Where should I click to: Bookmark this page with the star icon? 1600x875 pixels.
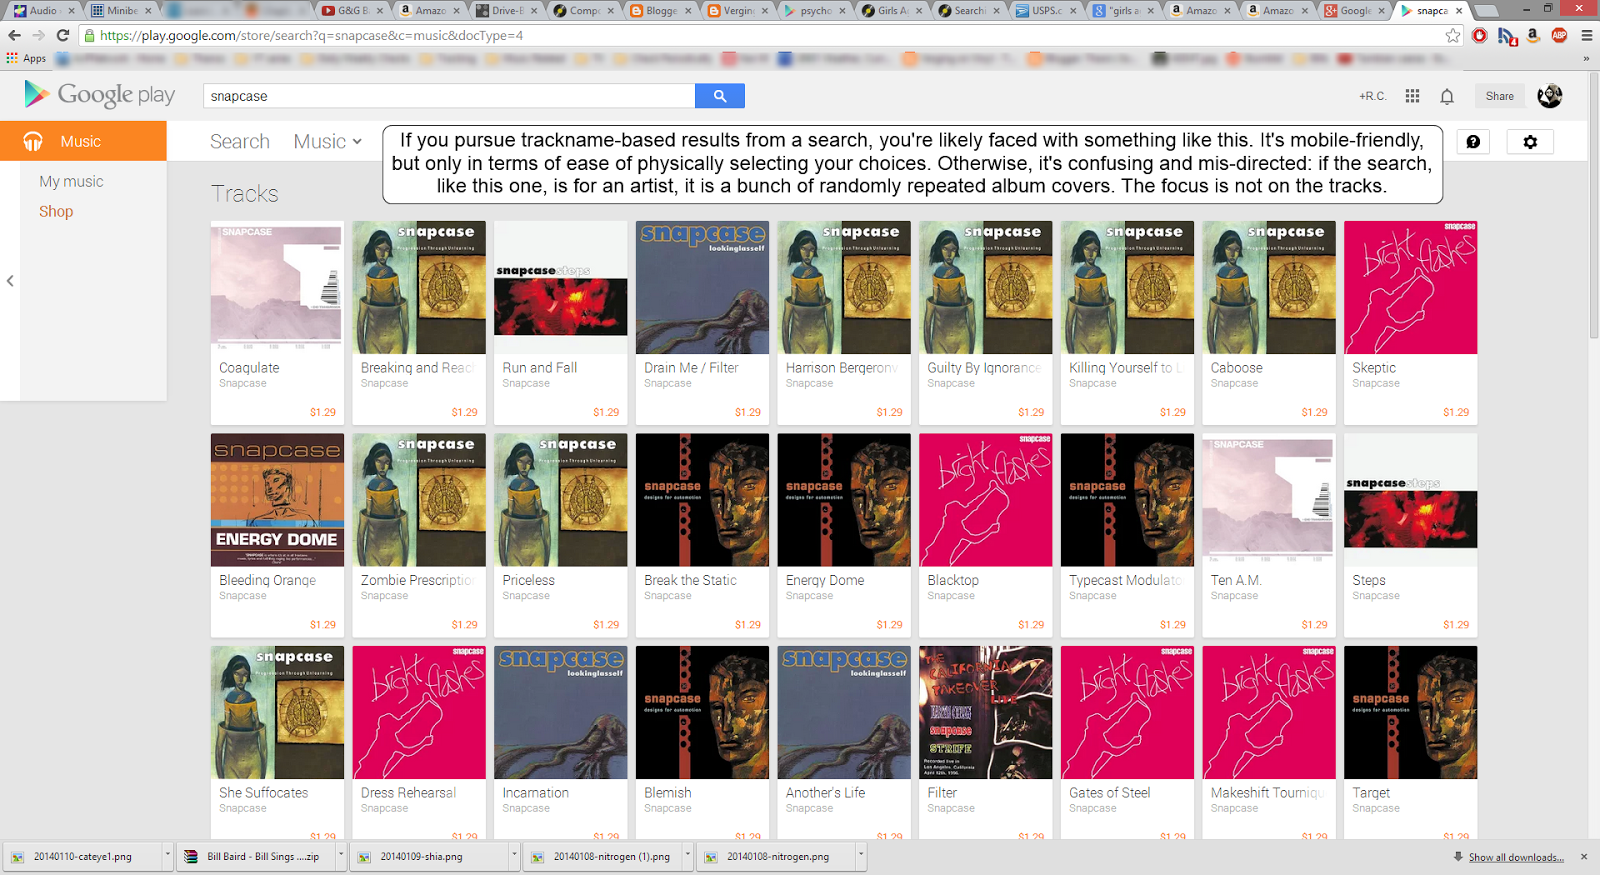(x=1453, y=35)
